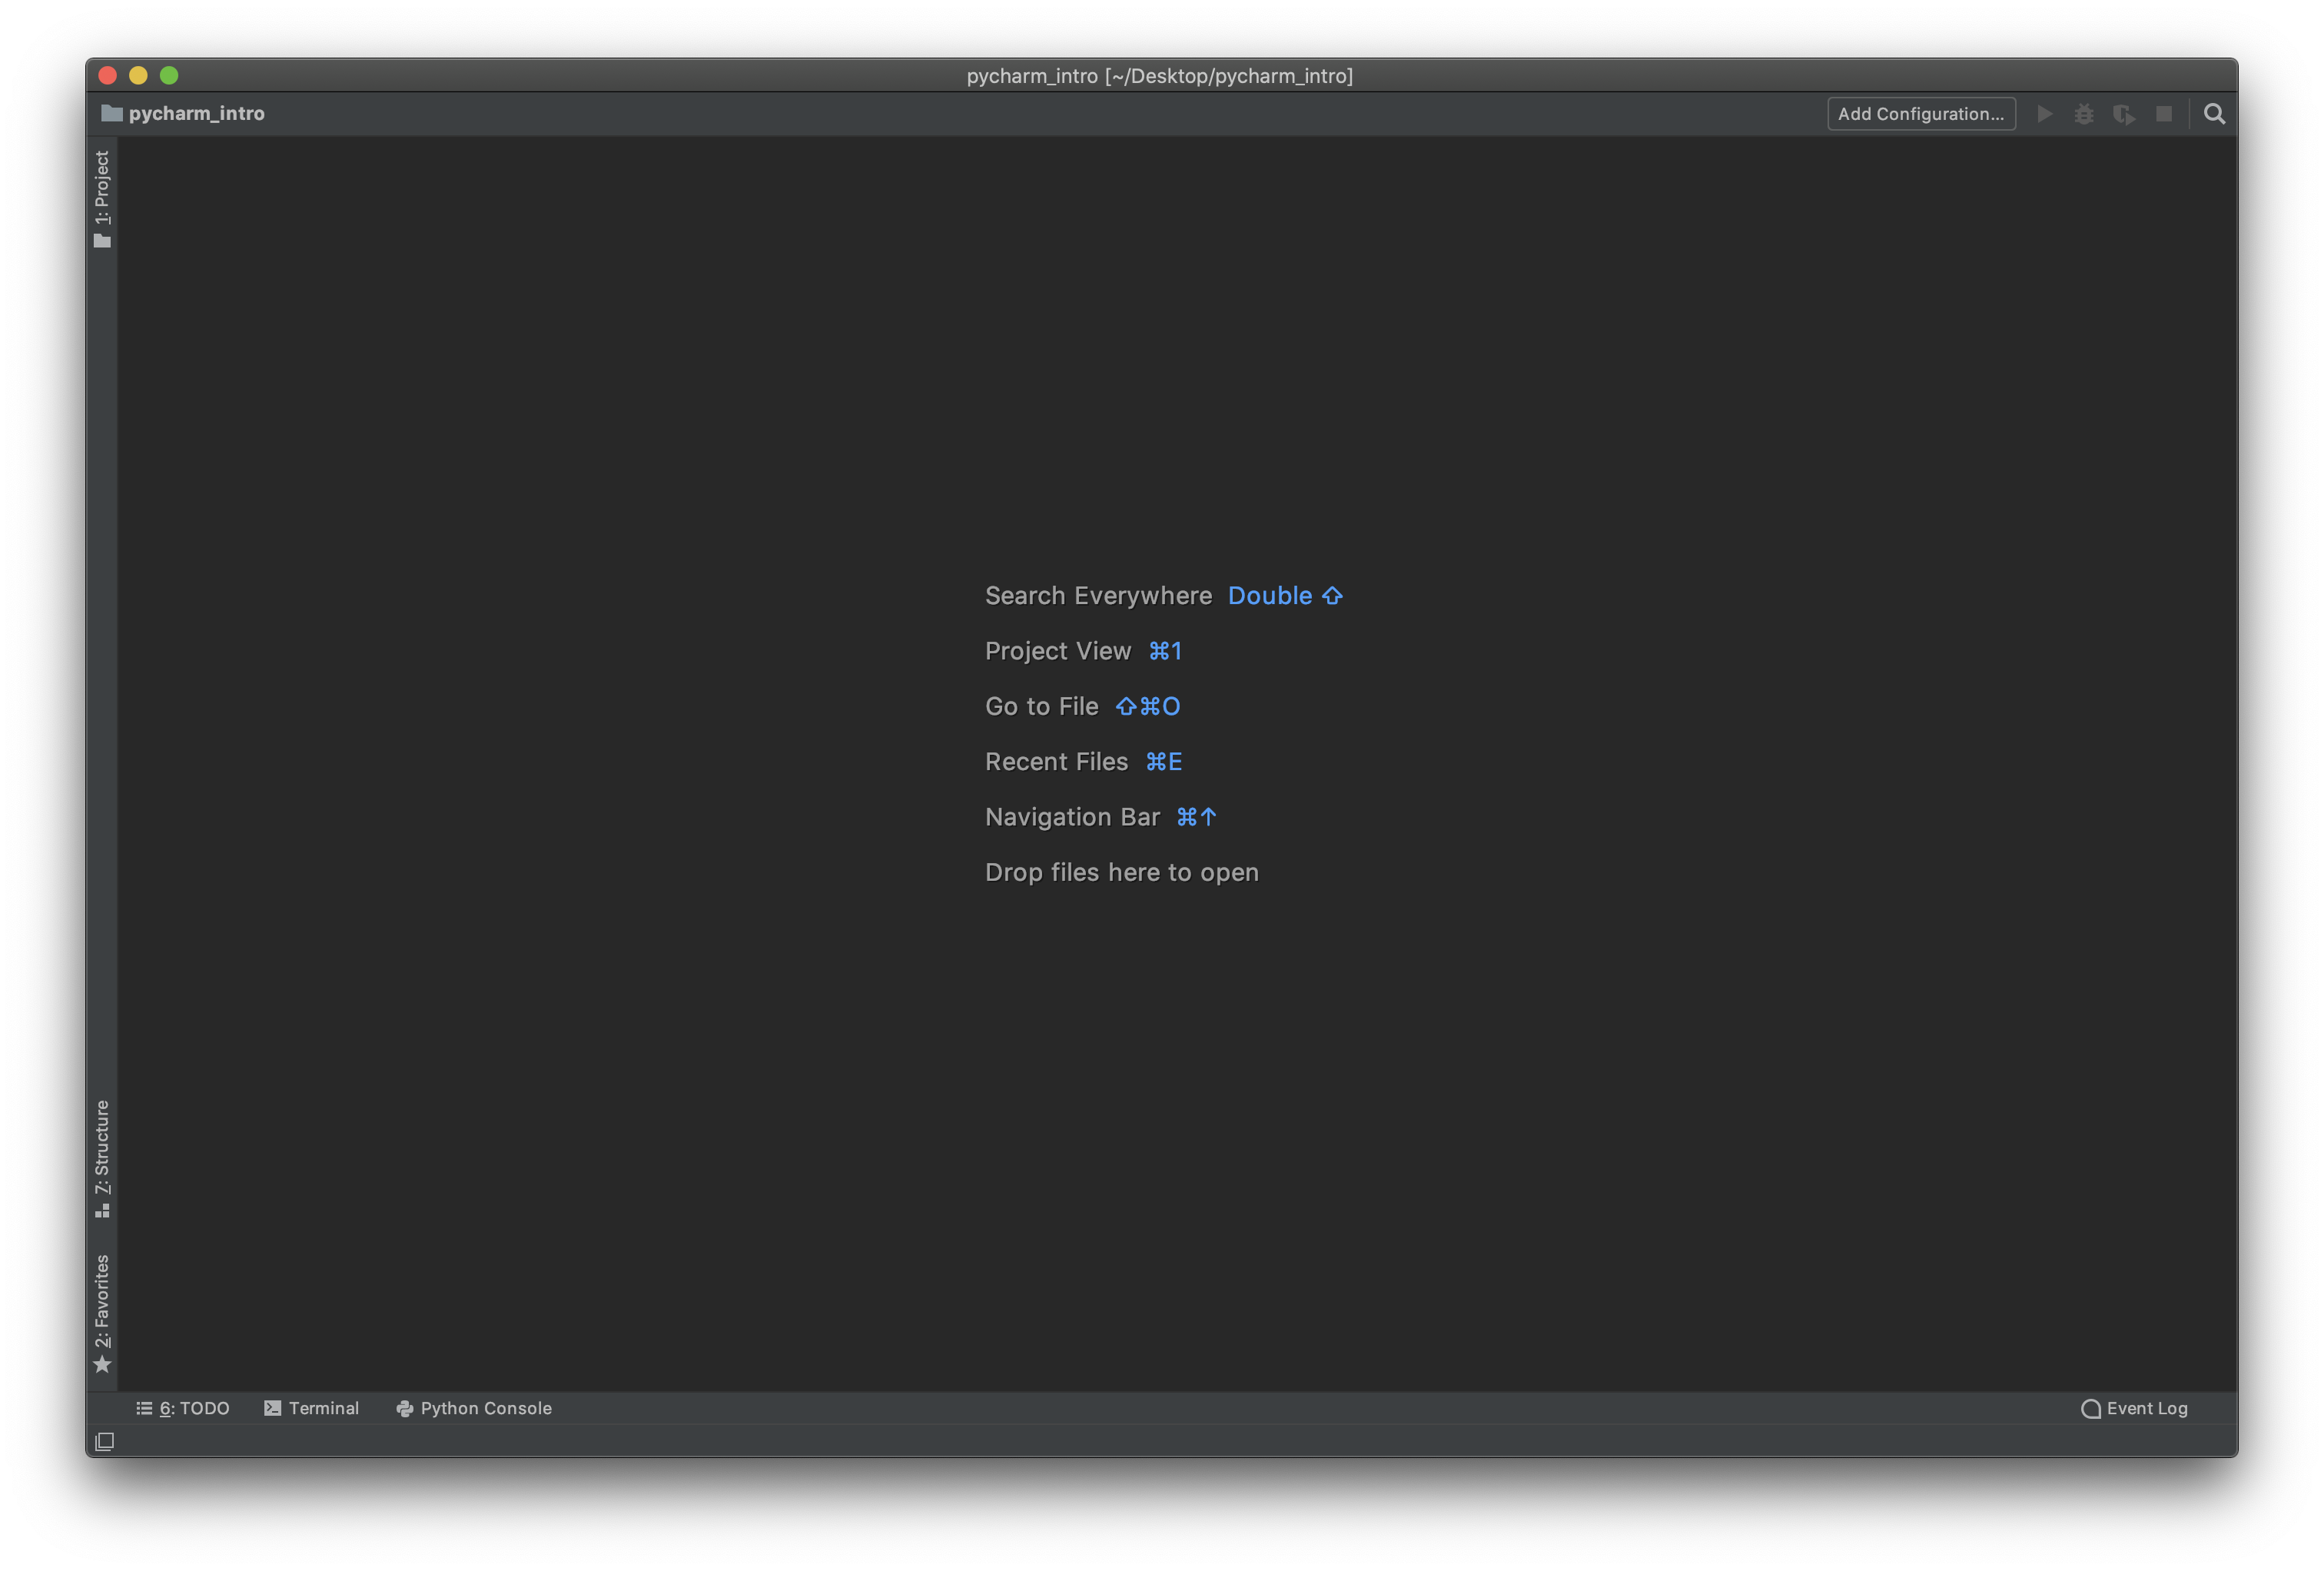Select the Debug bug icon
Screen dimensions: 2324x1571
(x=2085, y=113)
